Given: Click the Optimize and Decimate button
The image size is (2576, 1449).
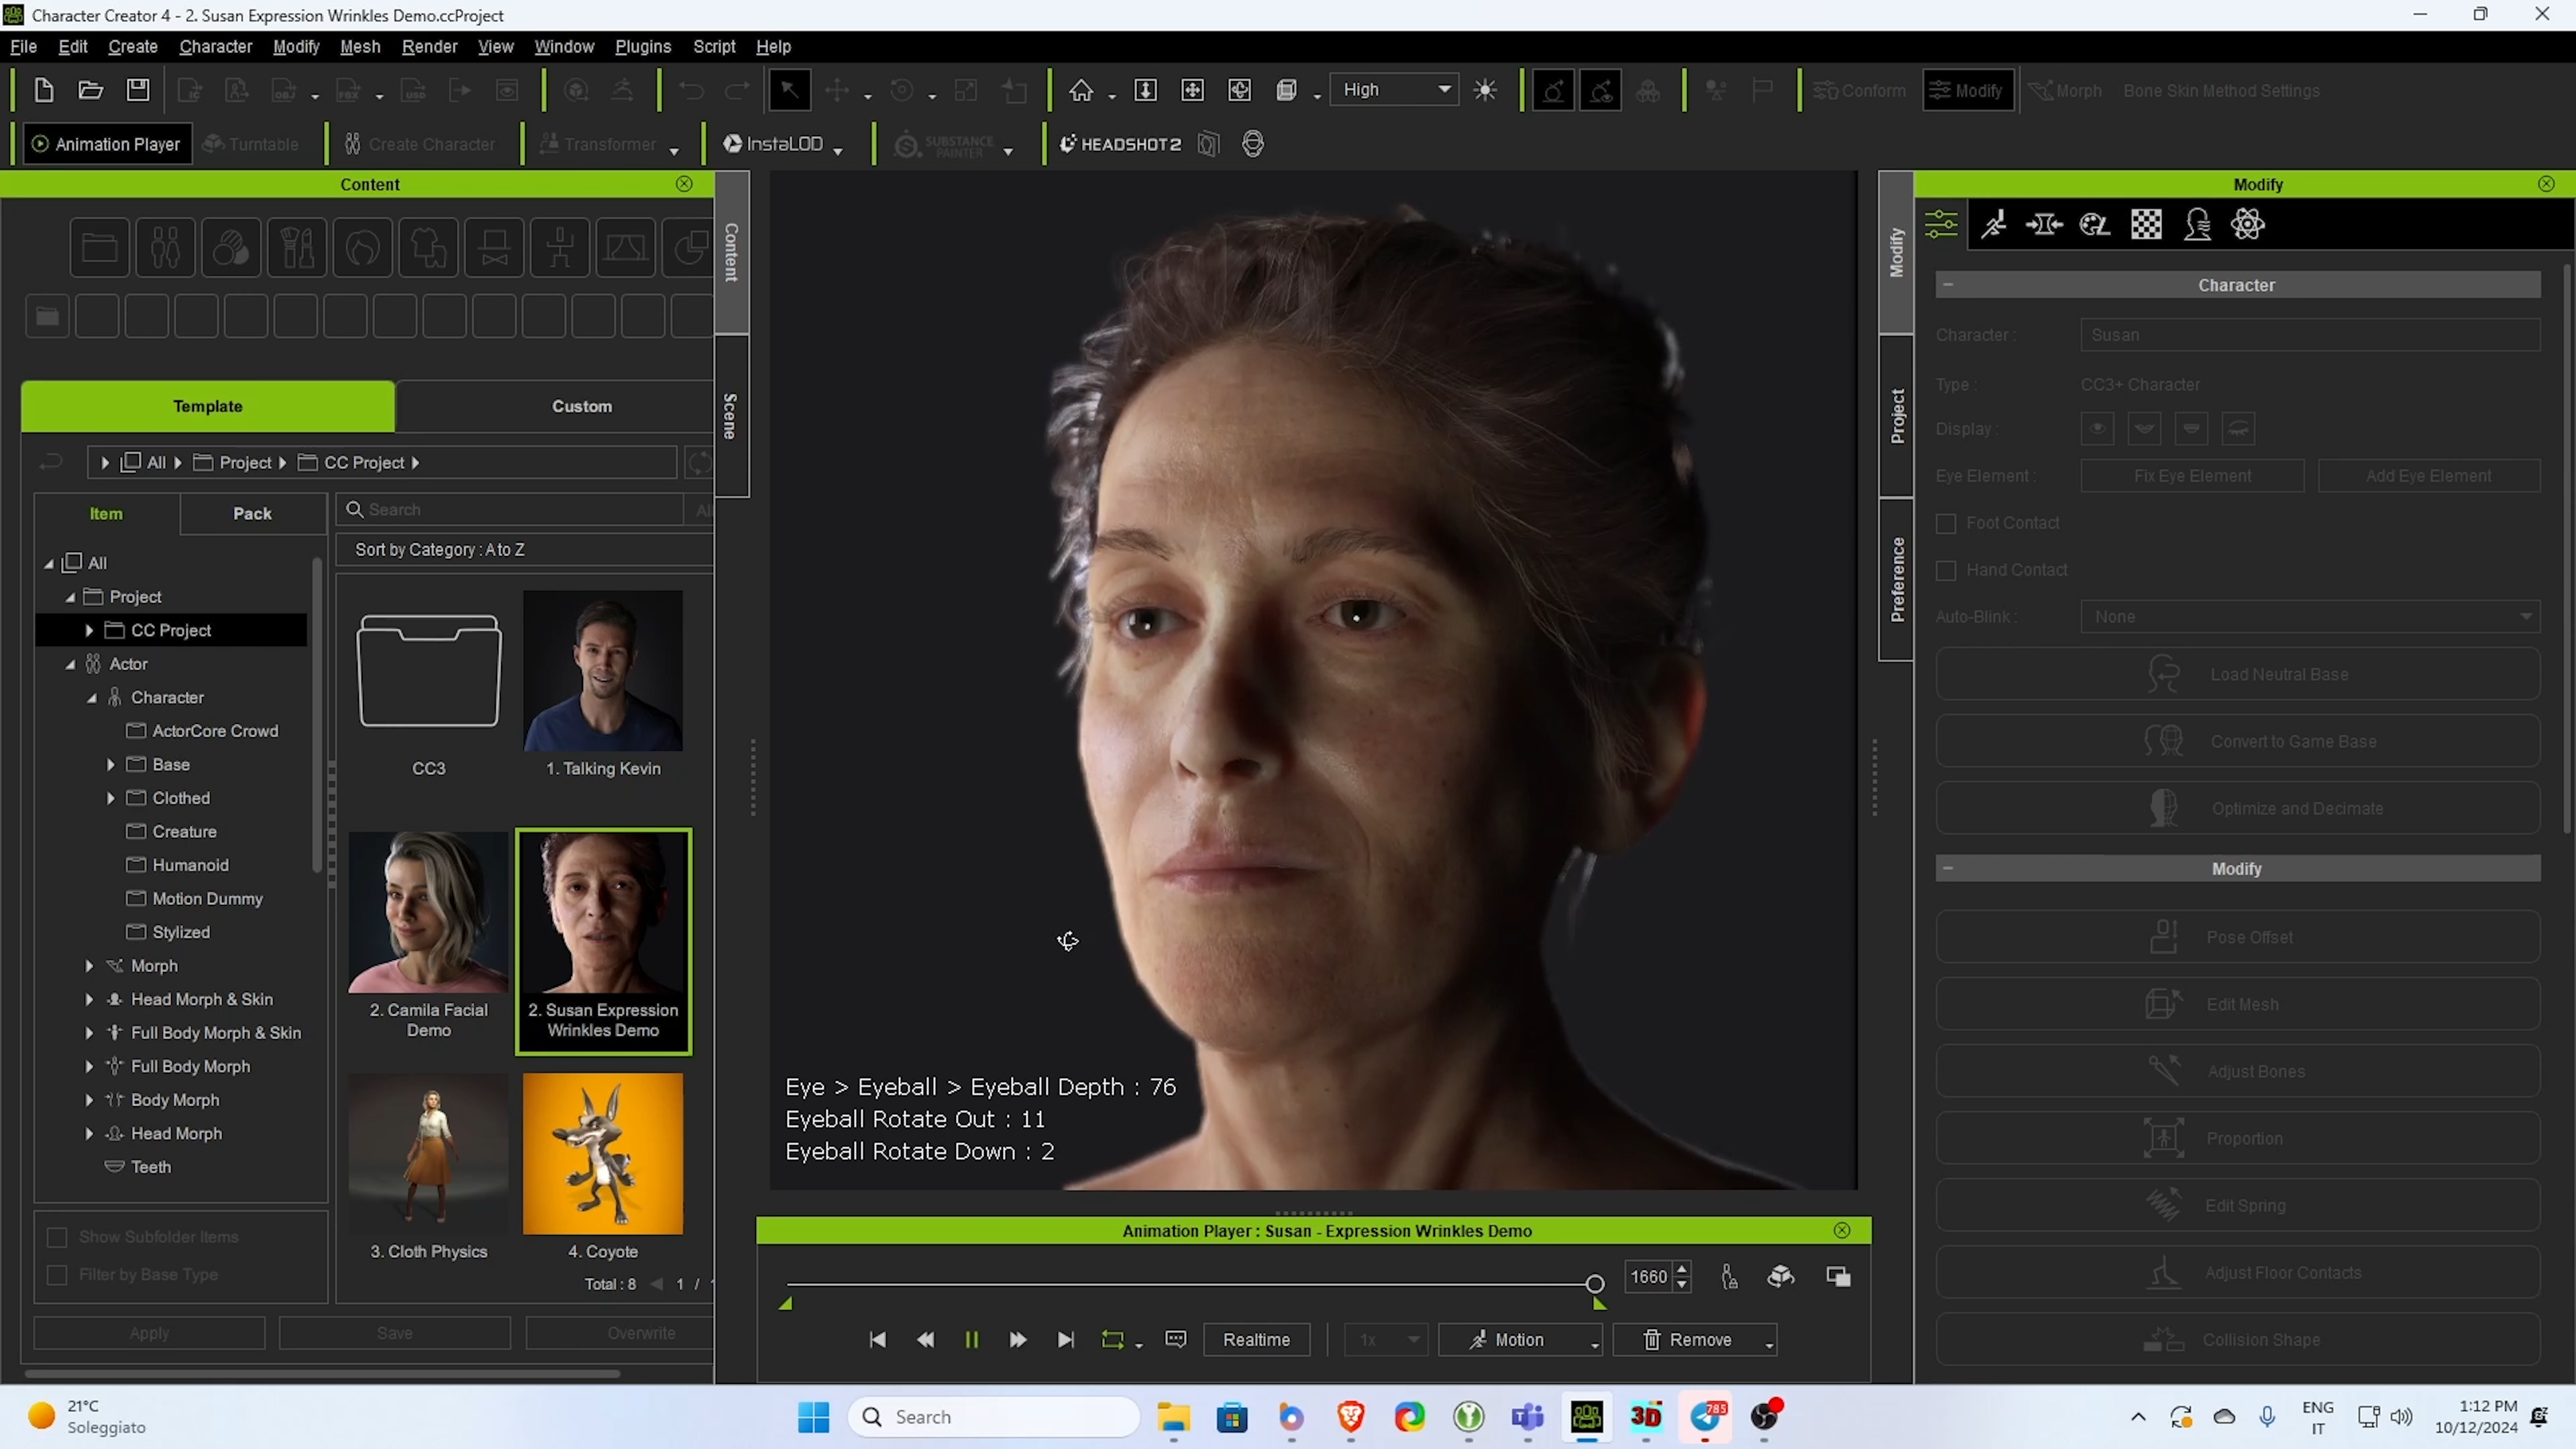Looking at the screenshot, I should coord(2237,809).
